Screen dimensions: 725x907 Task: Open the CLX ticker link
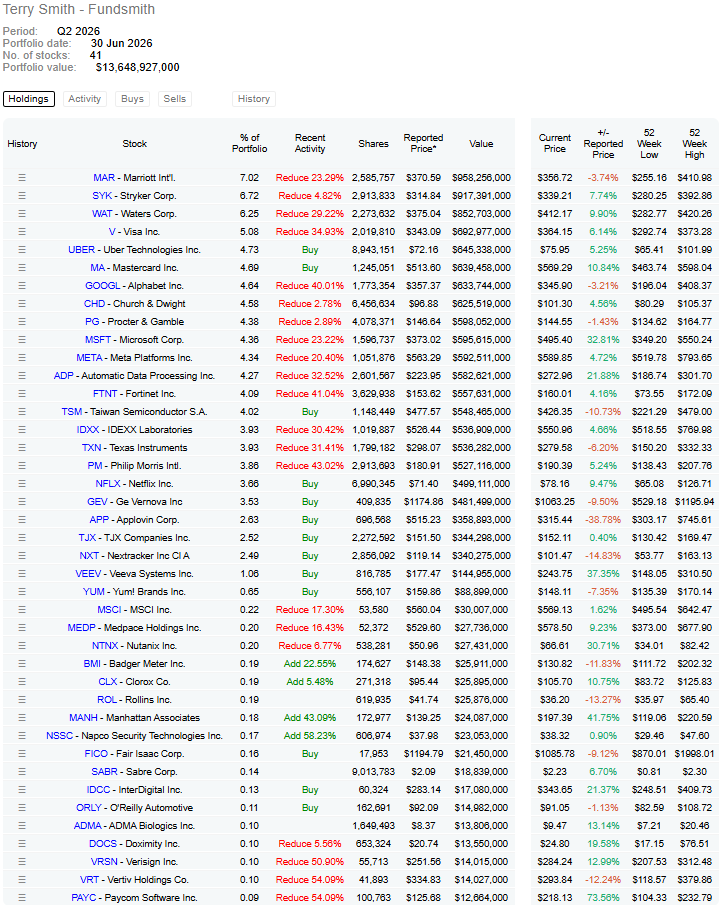108,681
